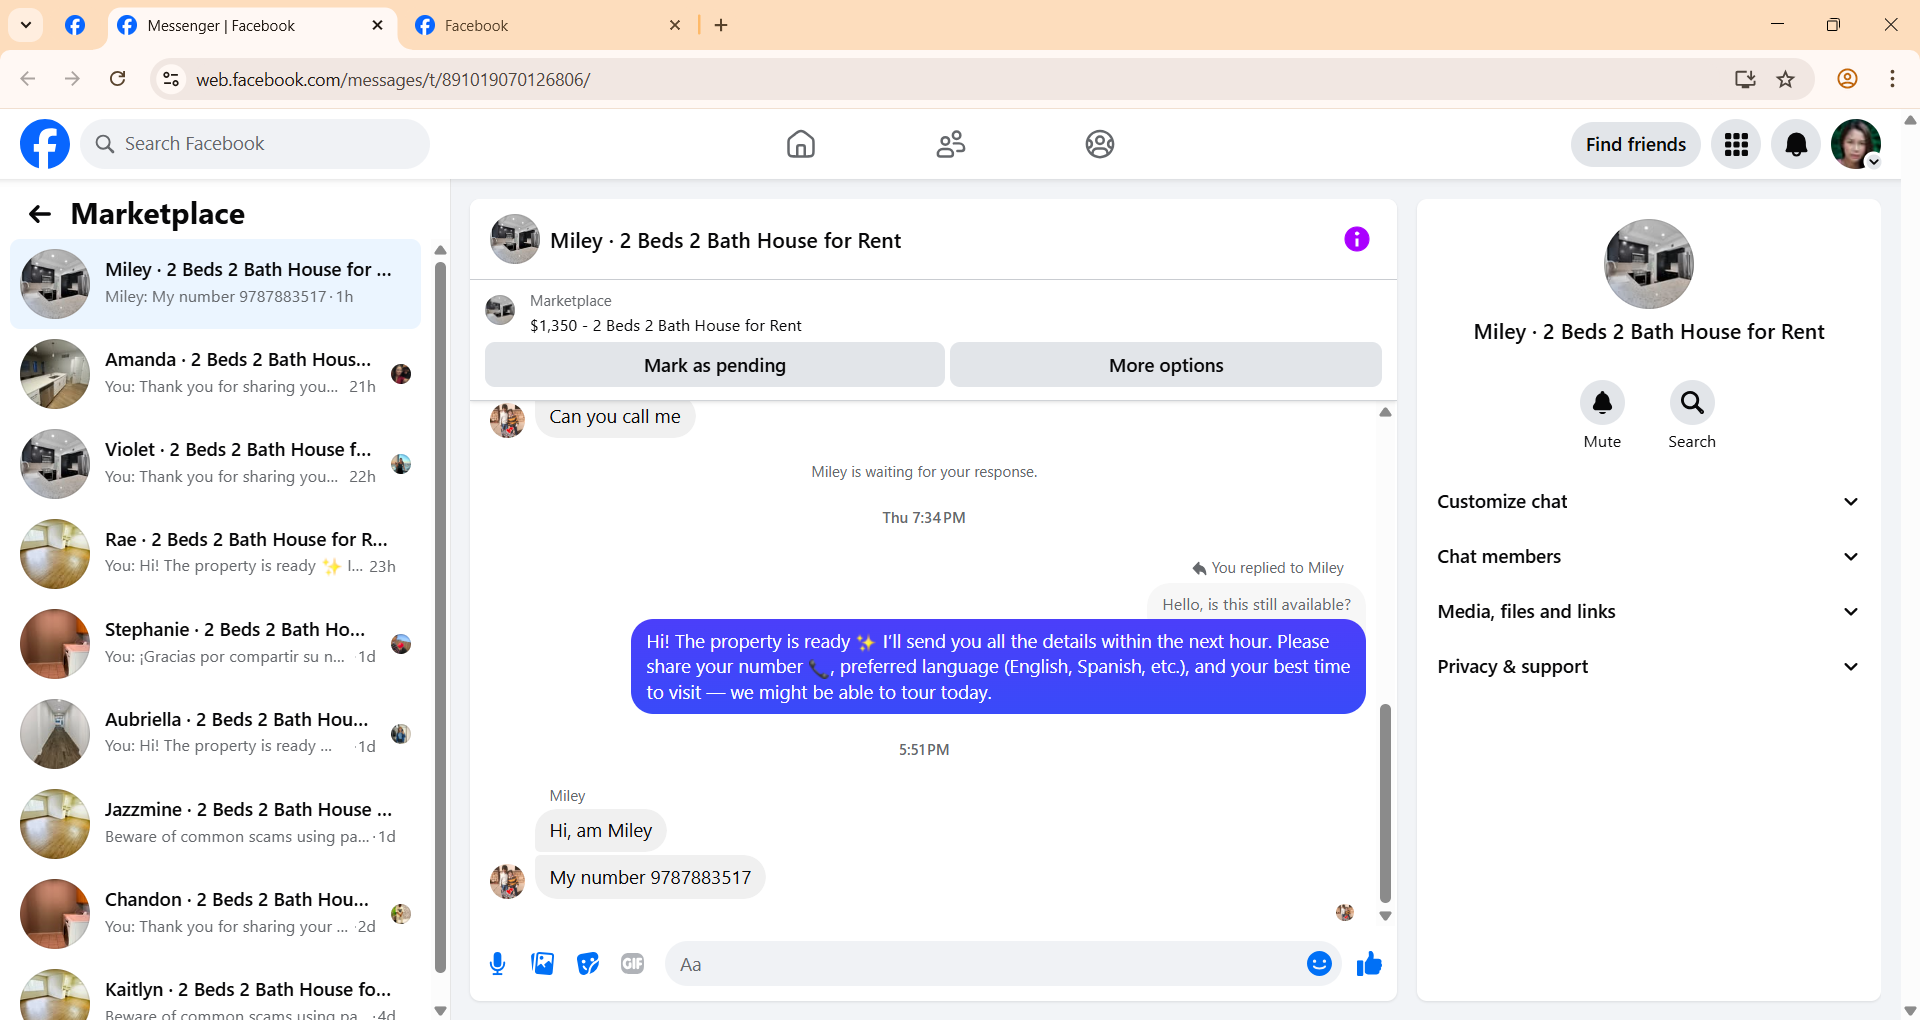Click the "Hi, am Miley" message
The height and width of the screenshot is (1020, 1920).
pyautogui.click(x=601, y=831)
